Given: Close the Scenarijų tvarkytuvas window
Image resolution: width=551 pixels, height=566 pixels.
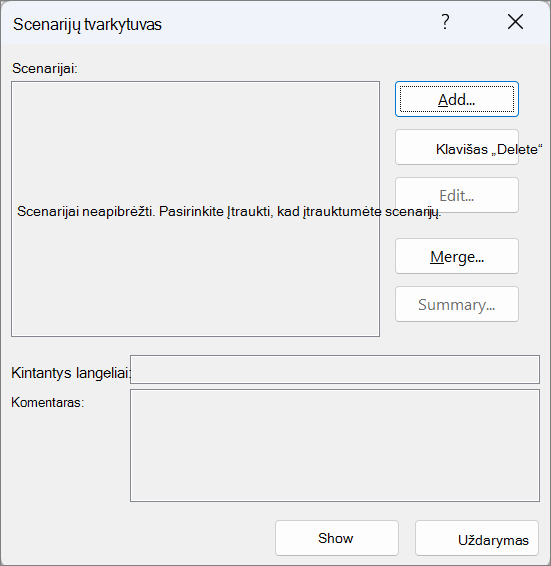Looking at the screenshot, I should [515, 22].
